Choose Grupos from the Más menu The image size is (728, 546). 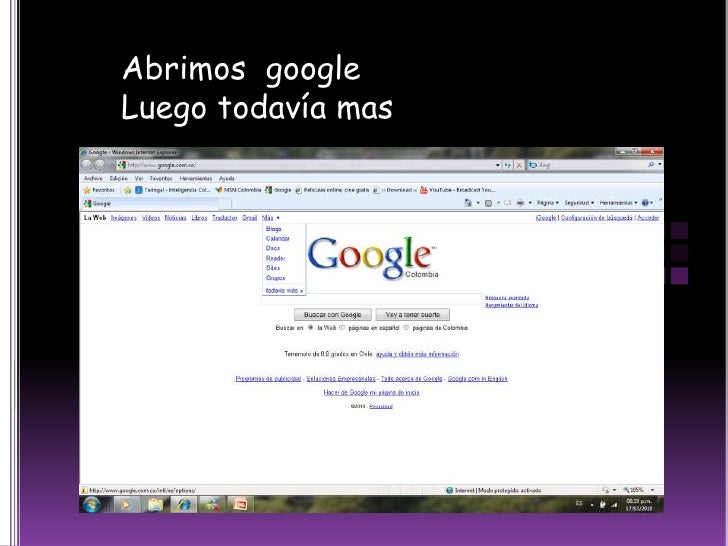275,278
